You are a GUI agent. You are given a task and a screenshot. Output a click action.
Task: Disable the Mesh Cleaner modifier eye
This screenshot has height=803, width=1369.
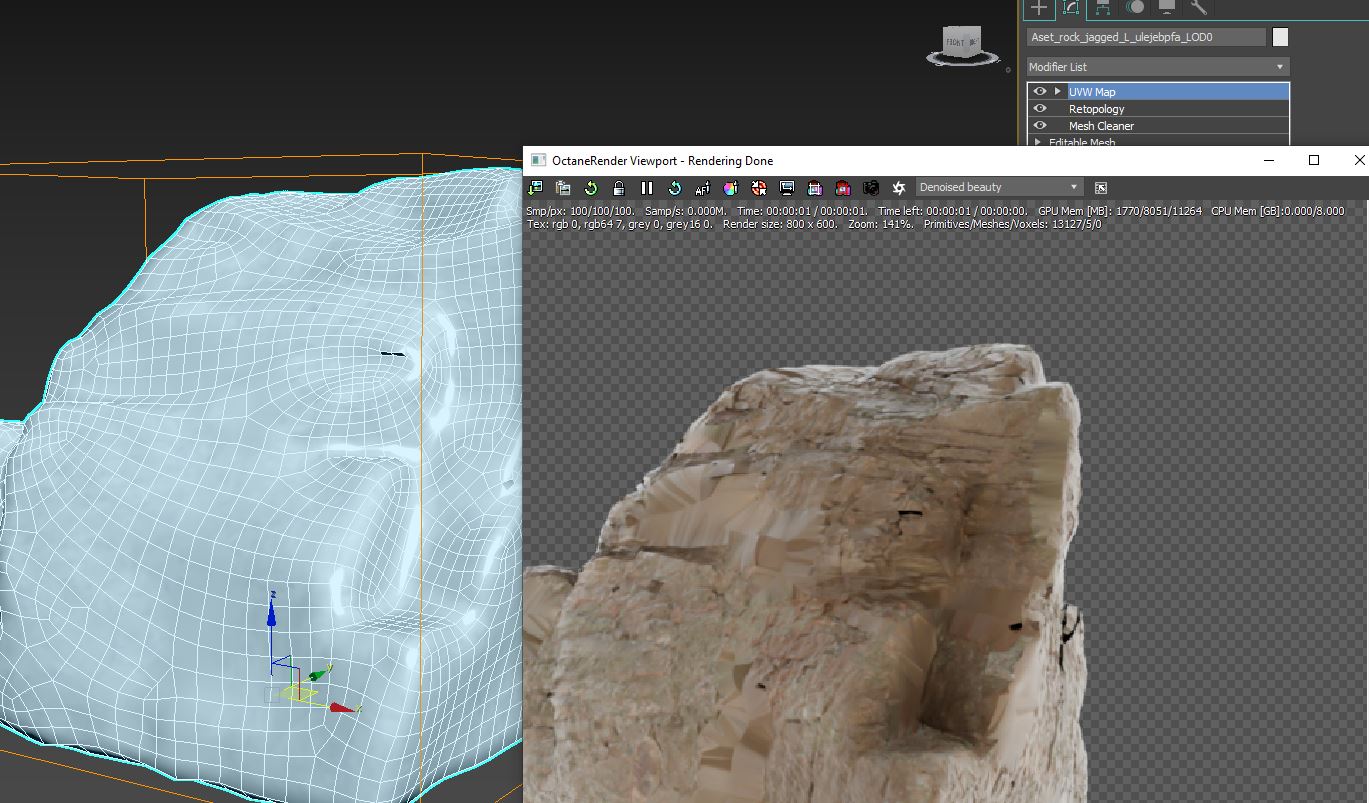[x=1040, y=126]
